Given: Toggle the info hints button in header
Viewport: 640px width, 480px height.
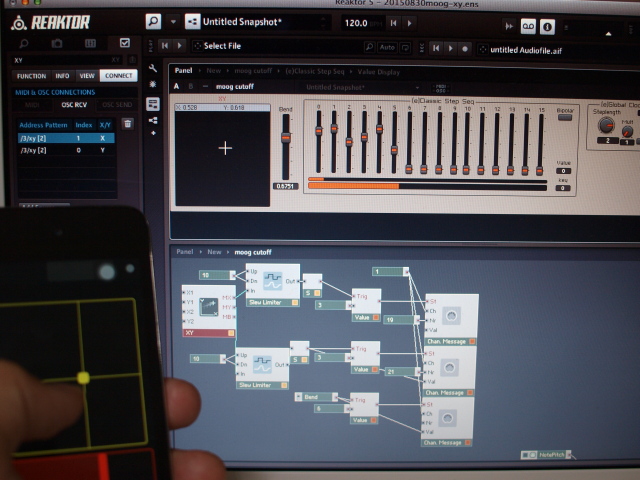Looking at the screenshot, I should point(547,27).
